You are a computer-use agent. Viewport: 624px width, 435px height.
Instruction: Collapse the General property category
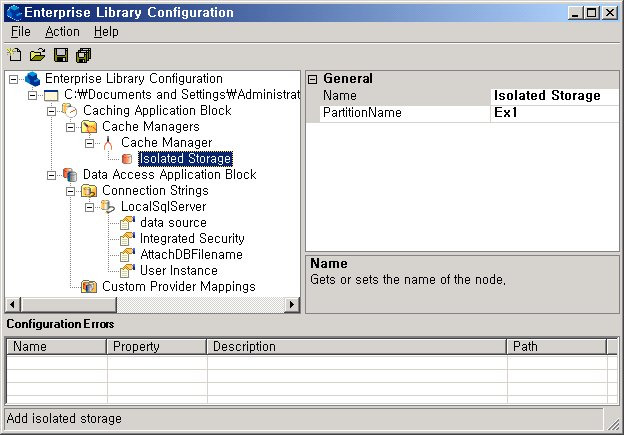point(313,79)
